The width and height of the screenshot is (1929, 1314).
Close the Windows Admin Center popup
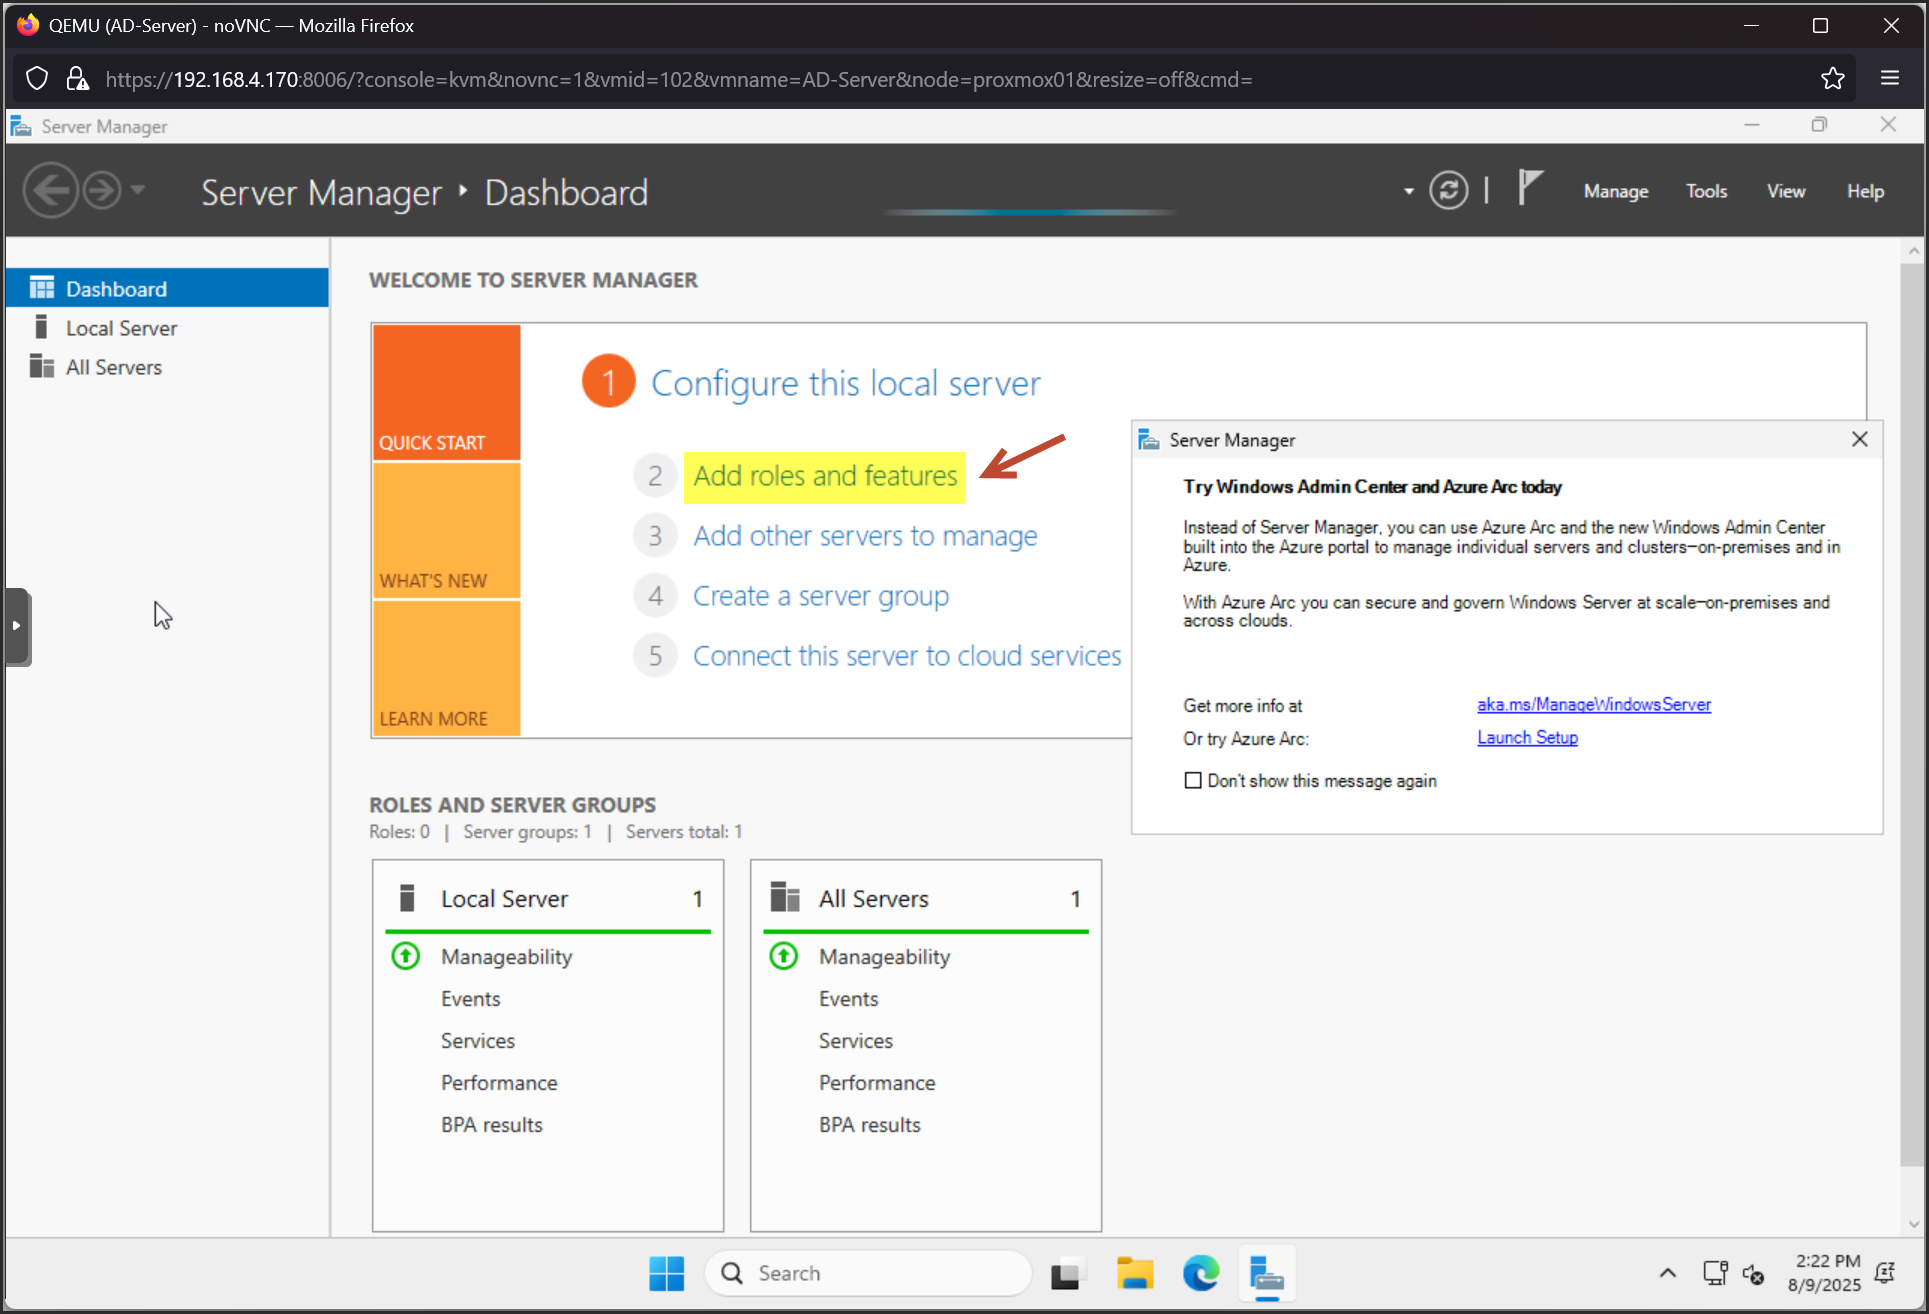pos(1859,440)
